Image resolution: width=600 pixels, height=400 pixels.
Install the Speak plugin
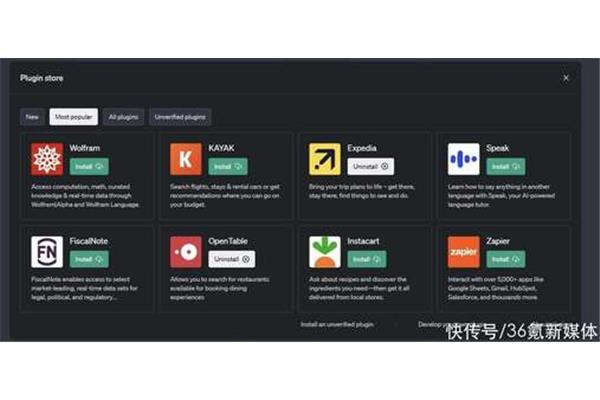(506, 167)
